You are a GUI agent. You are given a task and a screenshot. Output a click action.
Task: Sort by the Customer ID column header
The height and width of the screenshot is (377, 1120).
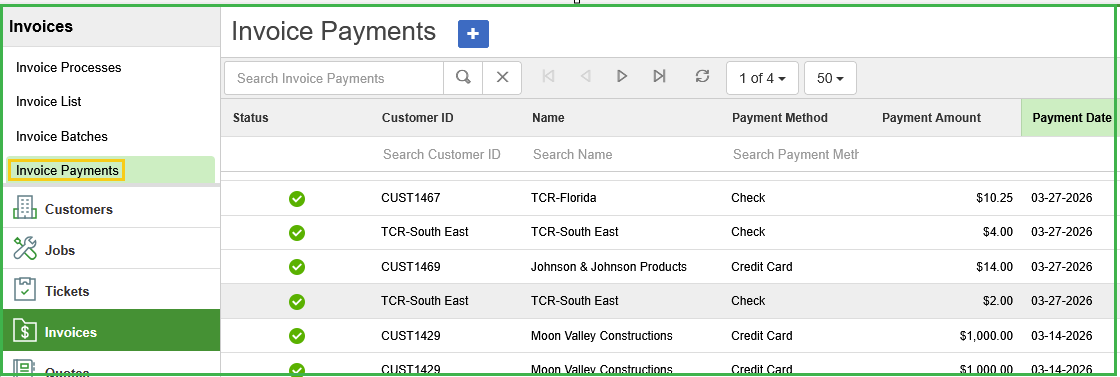tap(418, 118)
